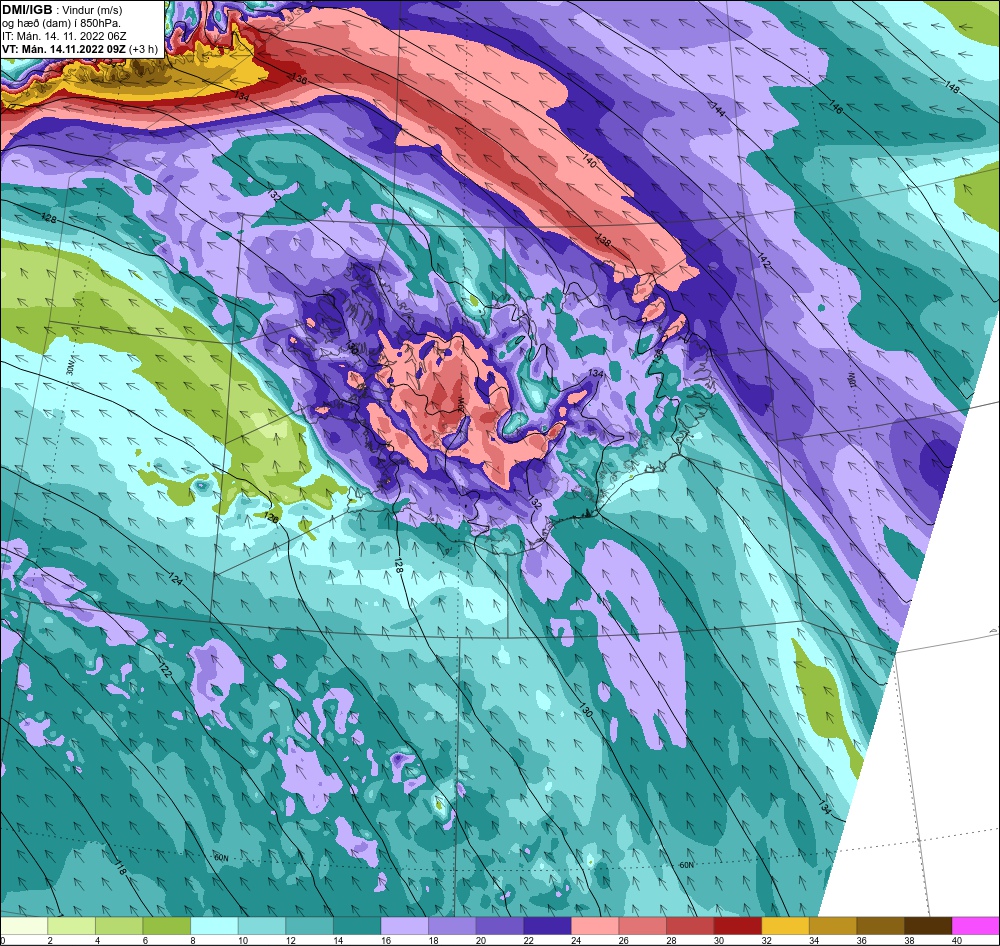Click the "DMI/IGB" title text
Viewport: 1000px width, 946px height.
click(27, 10)
